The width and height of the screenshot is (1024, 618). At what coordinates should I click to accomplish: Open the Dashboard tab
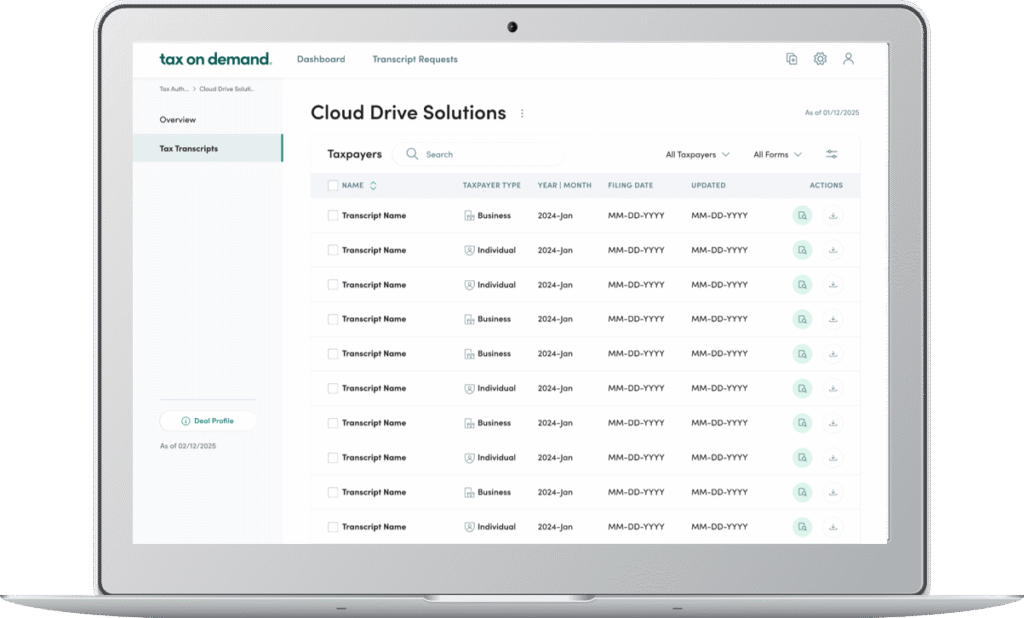[x=321, y=59]
